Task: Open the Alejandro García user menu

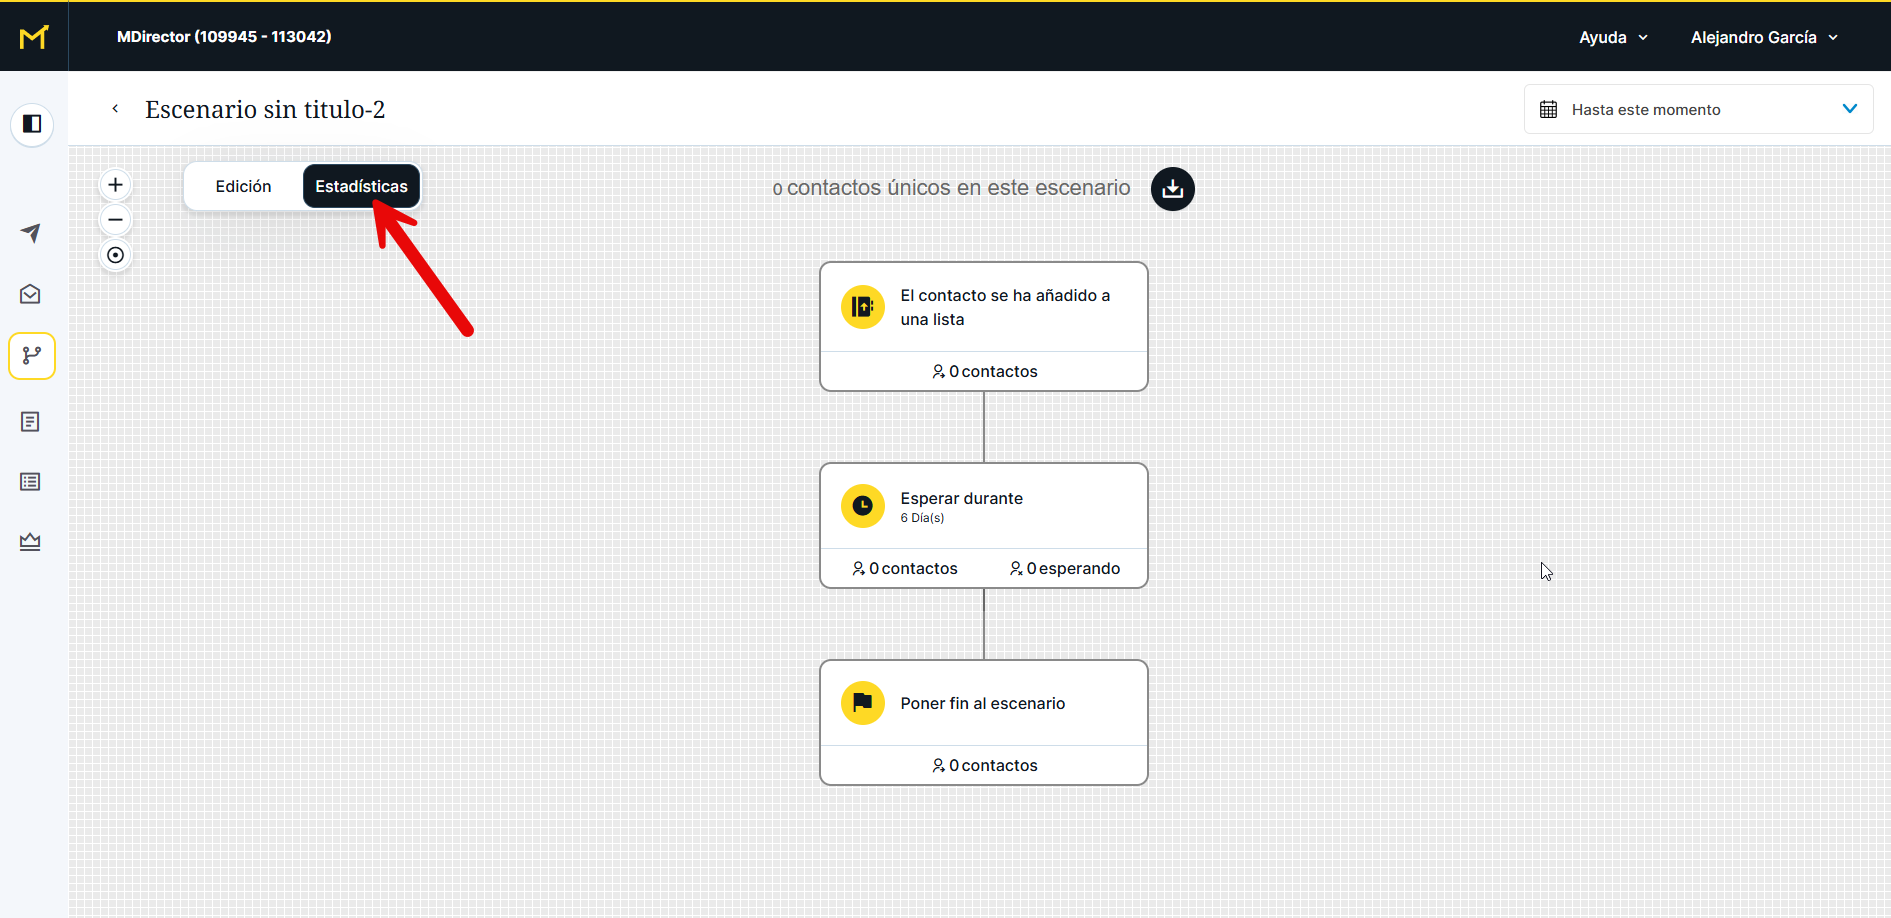Action: coord(1764,38)
